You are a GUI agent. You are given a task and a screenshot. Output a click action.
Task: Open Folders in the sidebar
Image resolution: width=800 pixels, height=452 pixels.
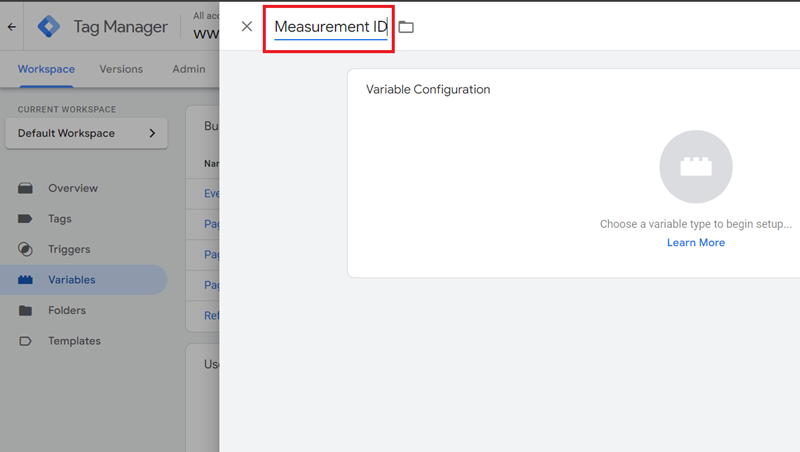pos(67,310)
